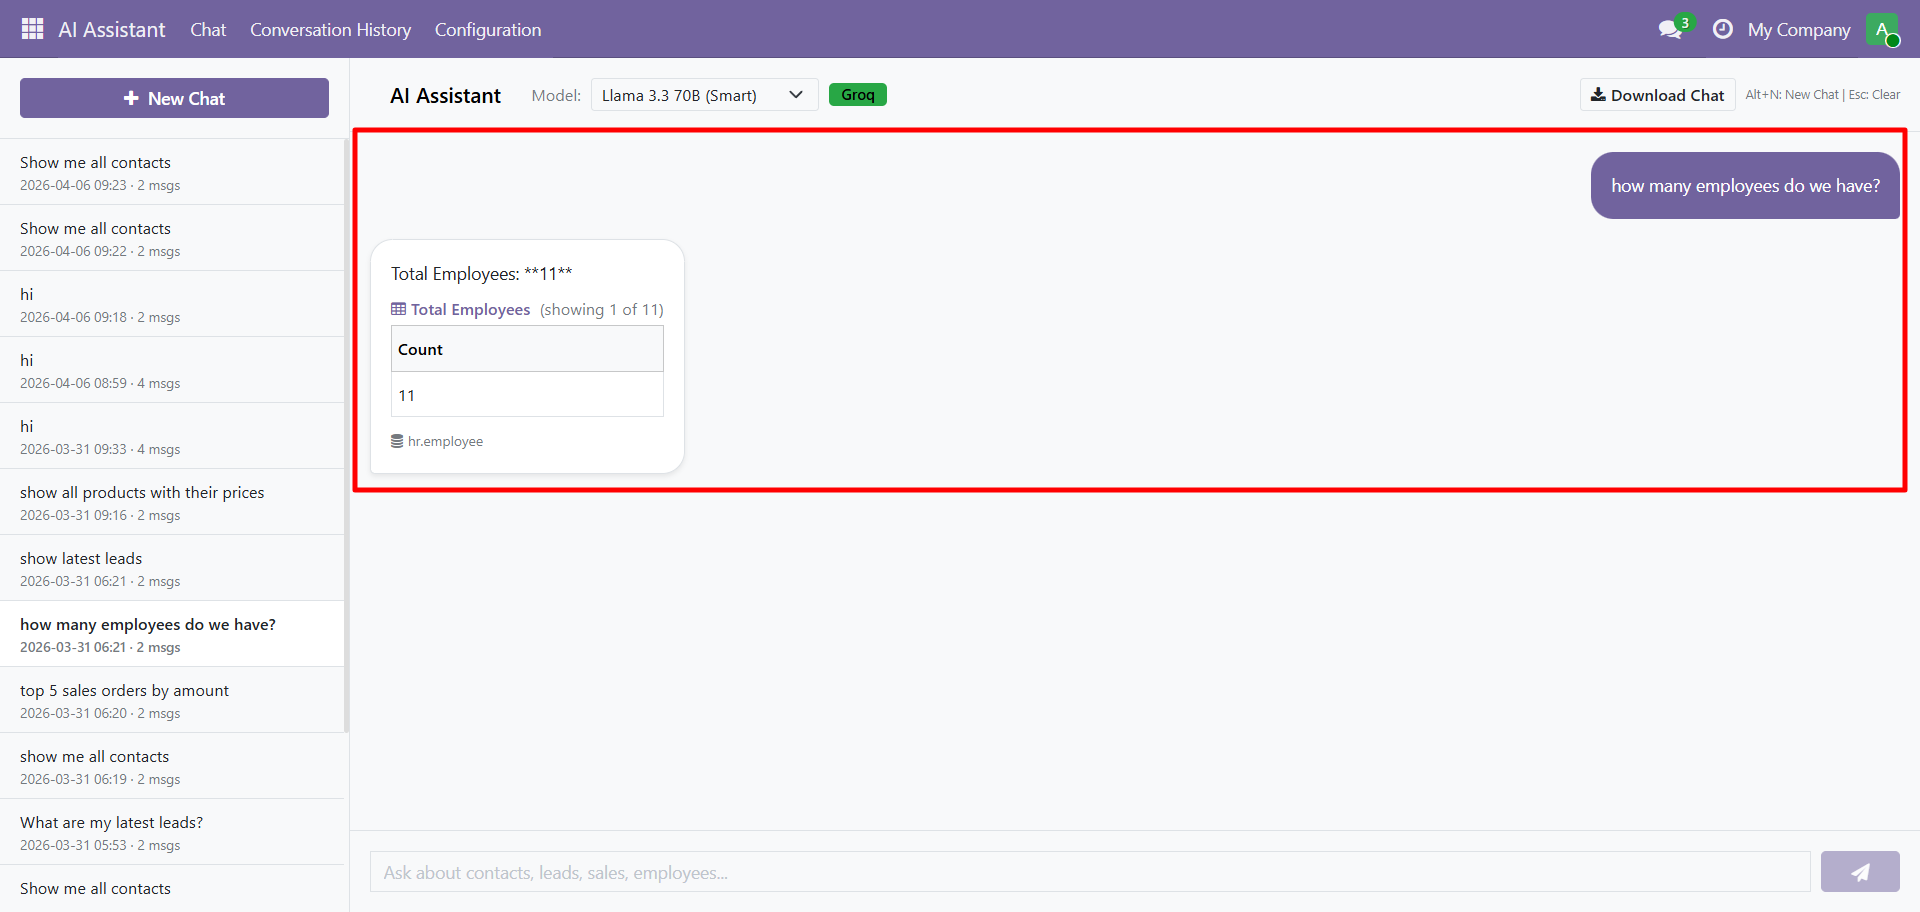Open the Configuration menu

pos(487,30)
